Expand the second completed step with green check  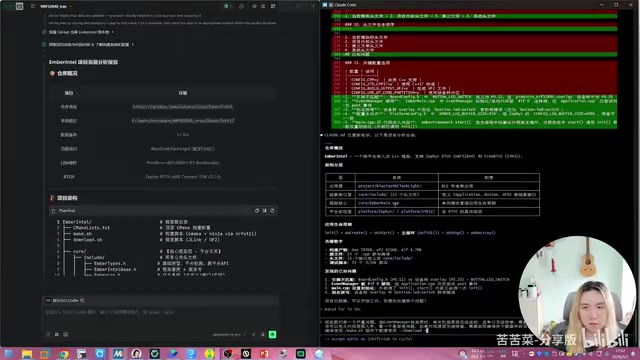click(88, 44)
